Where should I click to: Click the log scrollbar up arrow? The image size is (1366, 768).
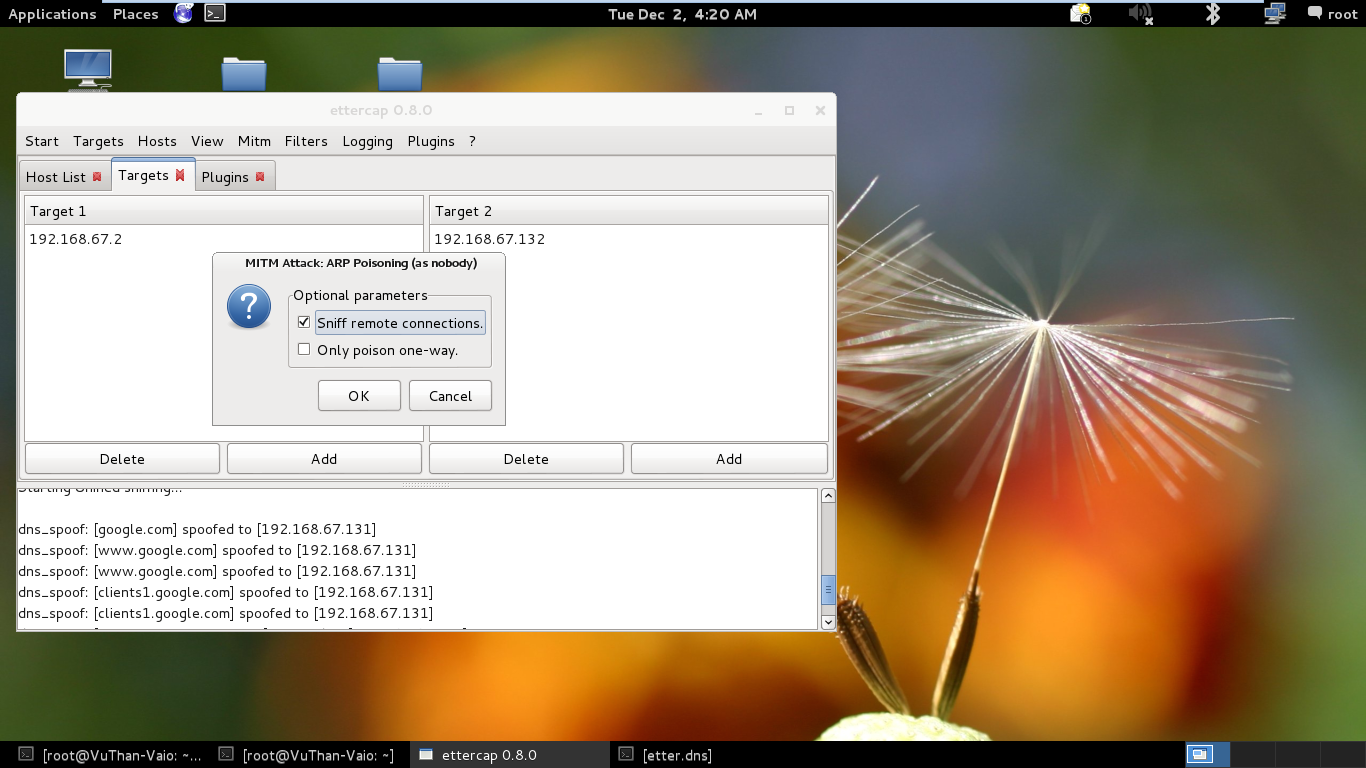[828, 496]
